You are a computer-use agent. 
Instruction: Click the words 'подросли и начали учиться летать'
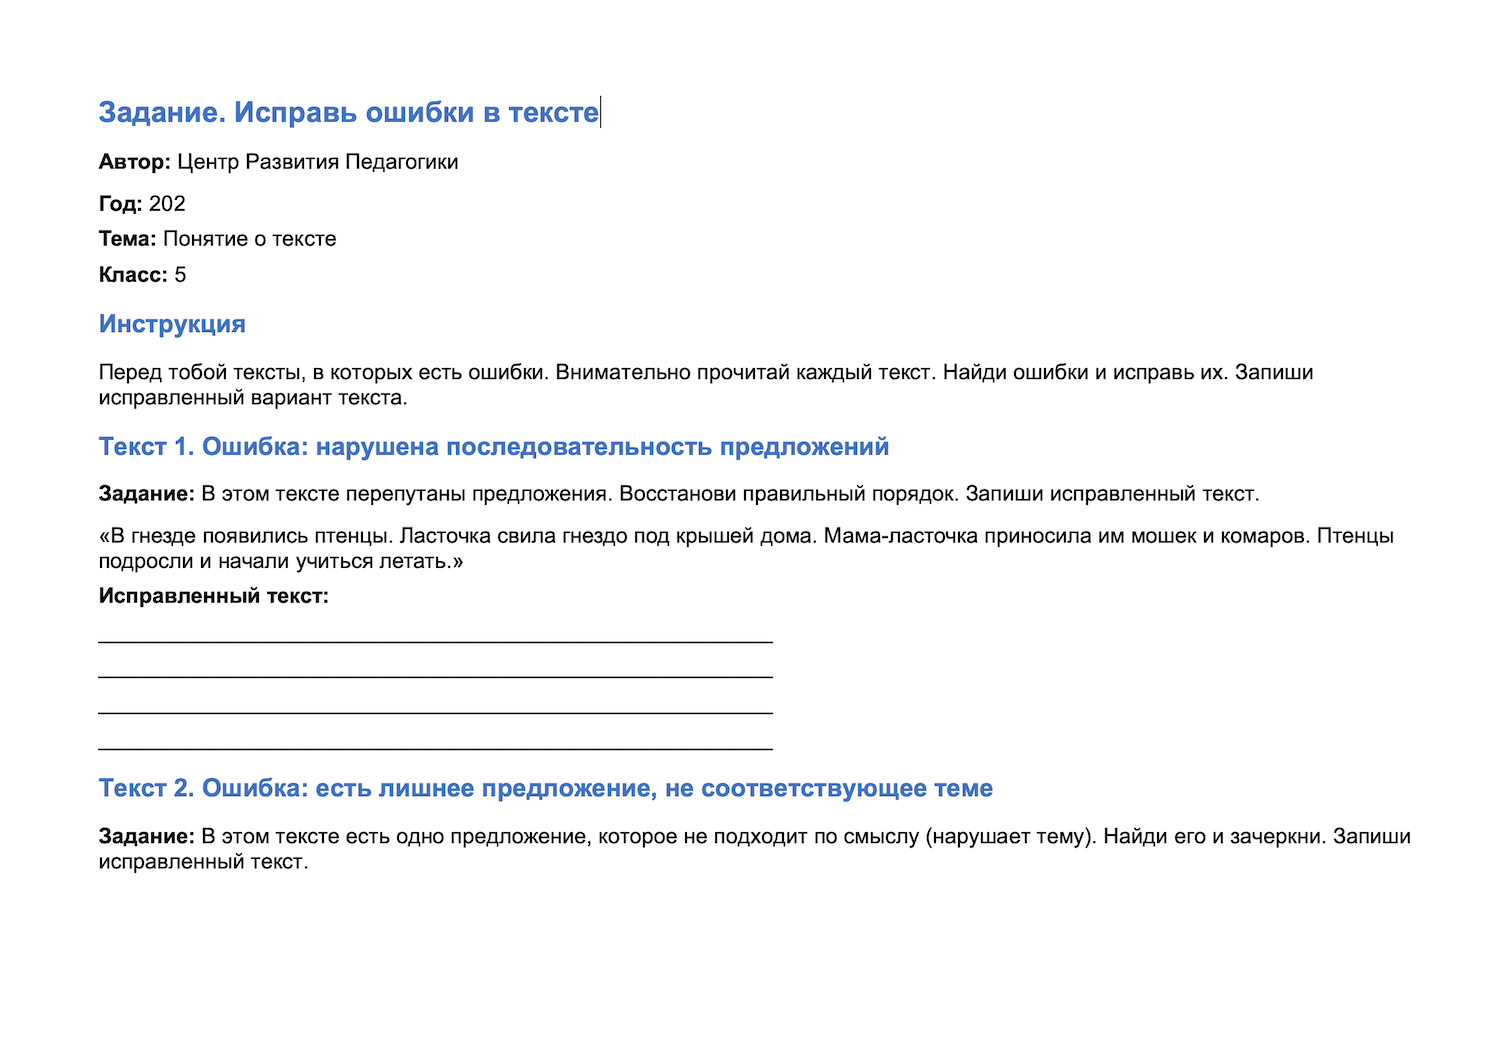click(x=274, y=561)
